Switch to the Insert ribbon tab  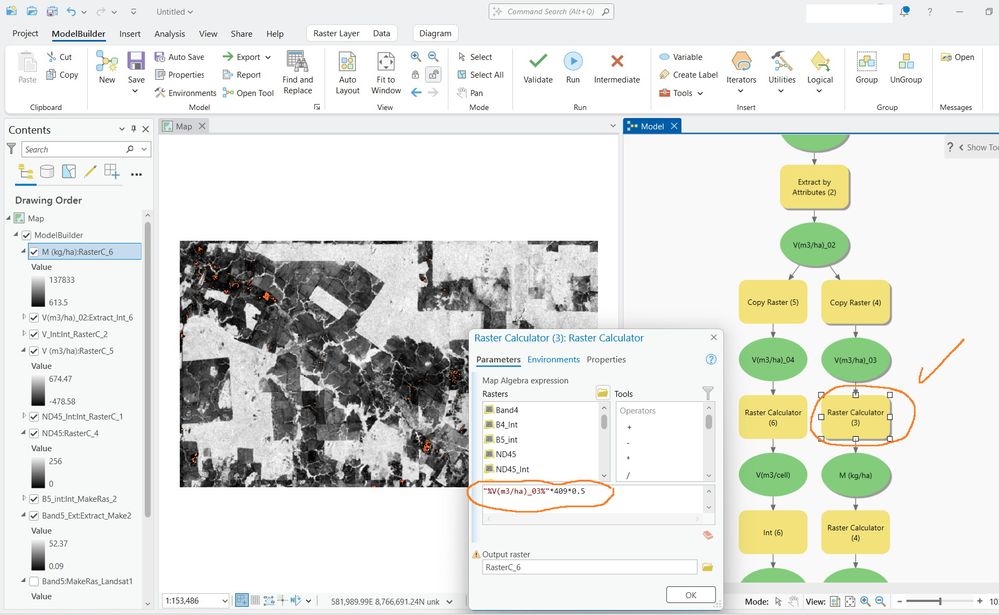pyautogui.click(x=130, y=34)
